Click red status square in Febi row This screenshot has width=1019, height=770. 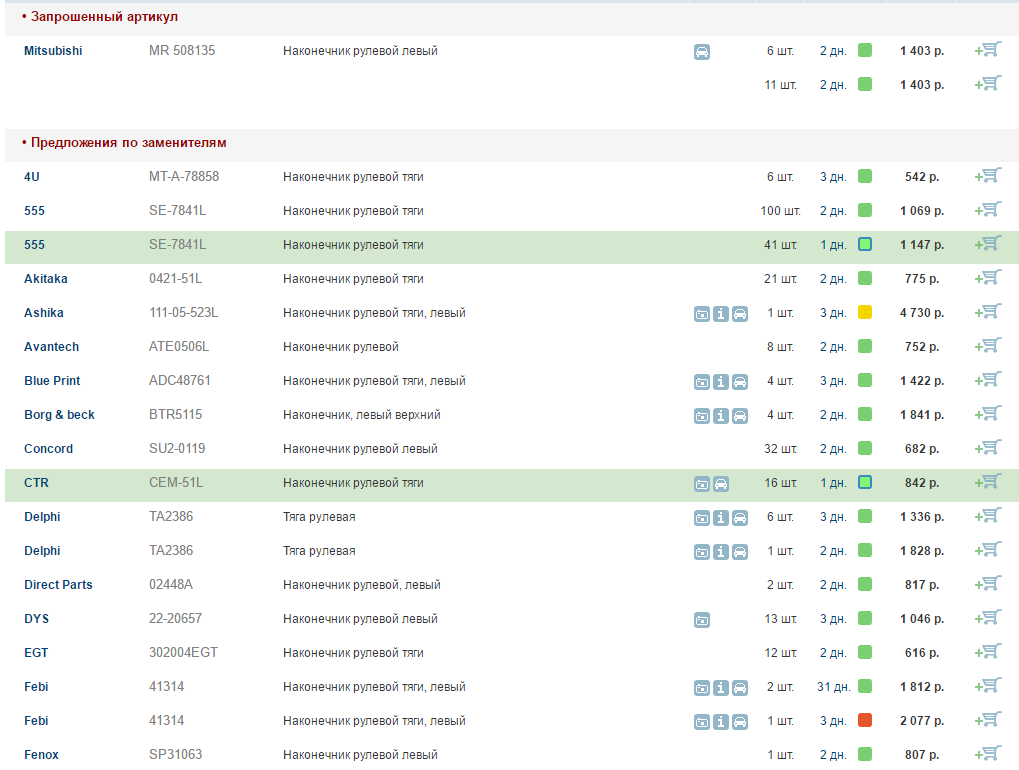pyautogui.click(x=865, y=721)
